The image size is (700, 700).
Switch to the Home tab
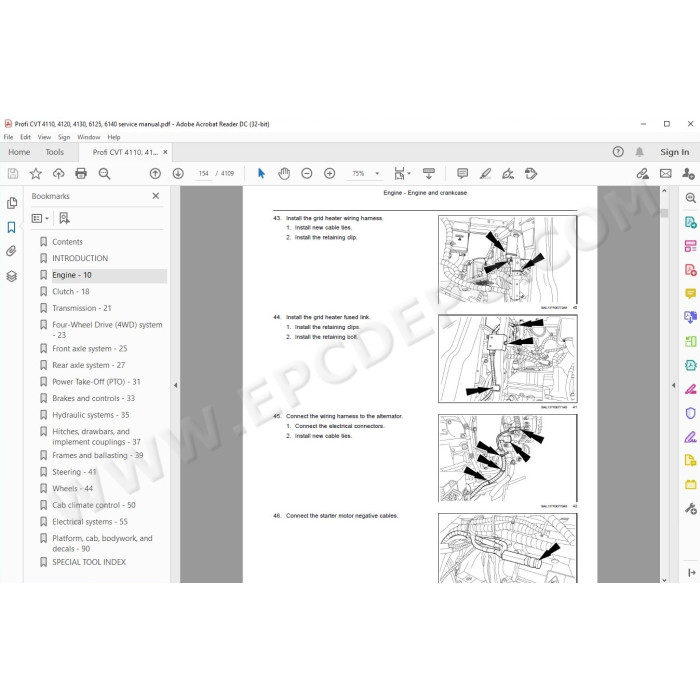click(19, 152)
